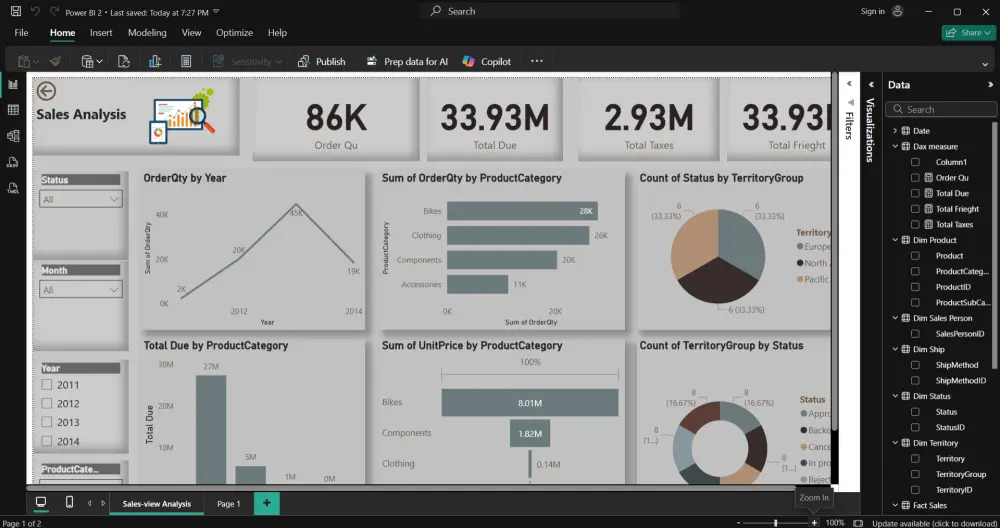The image size is (1000, 528).
Task: Open the ribbon overflow three-dot menu
Action: click(537, 61)
